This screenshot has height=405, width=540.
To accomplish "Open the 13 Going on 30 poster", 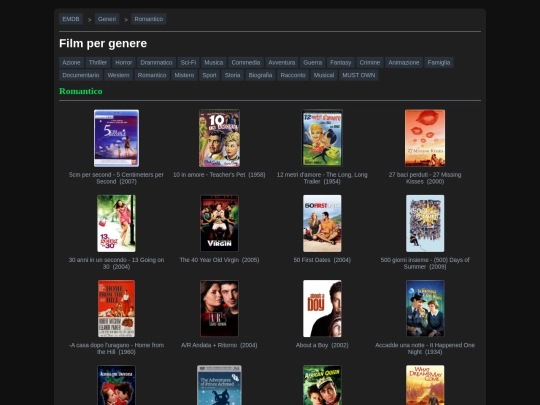I will (116, 223).
